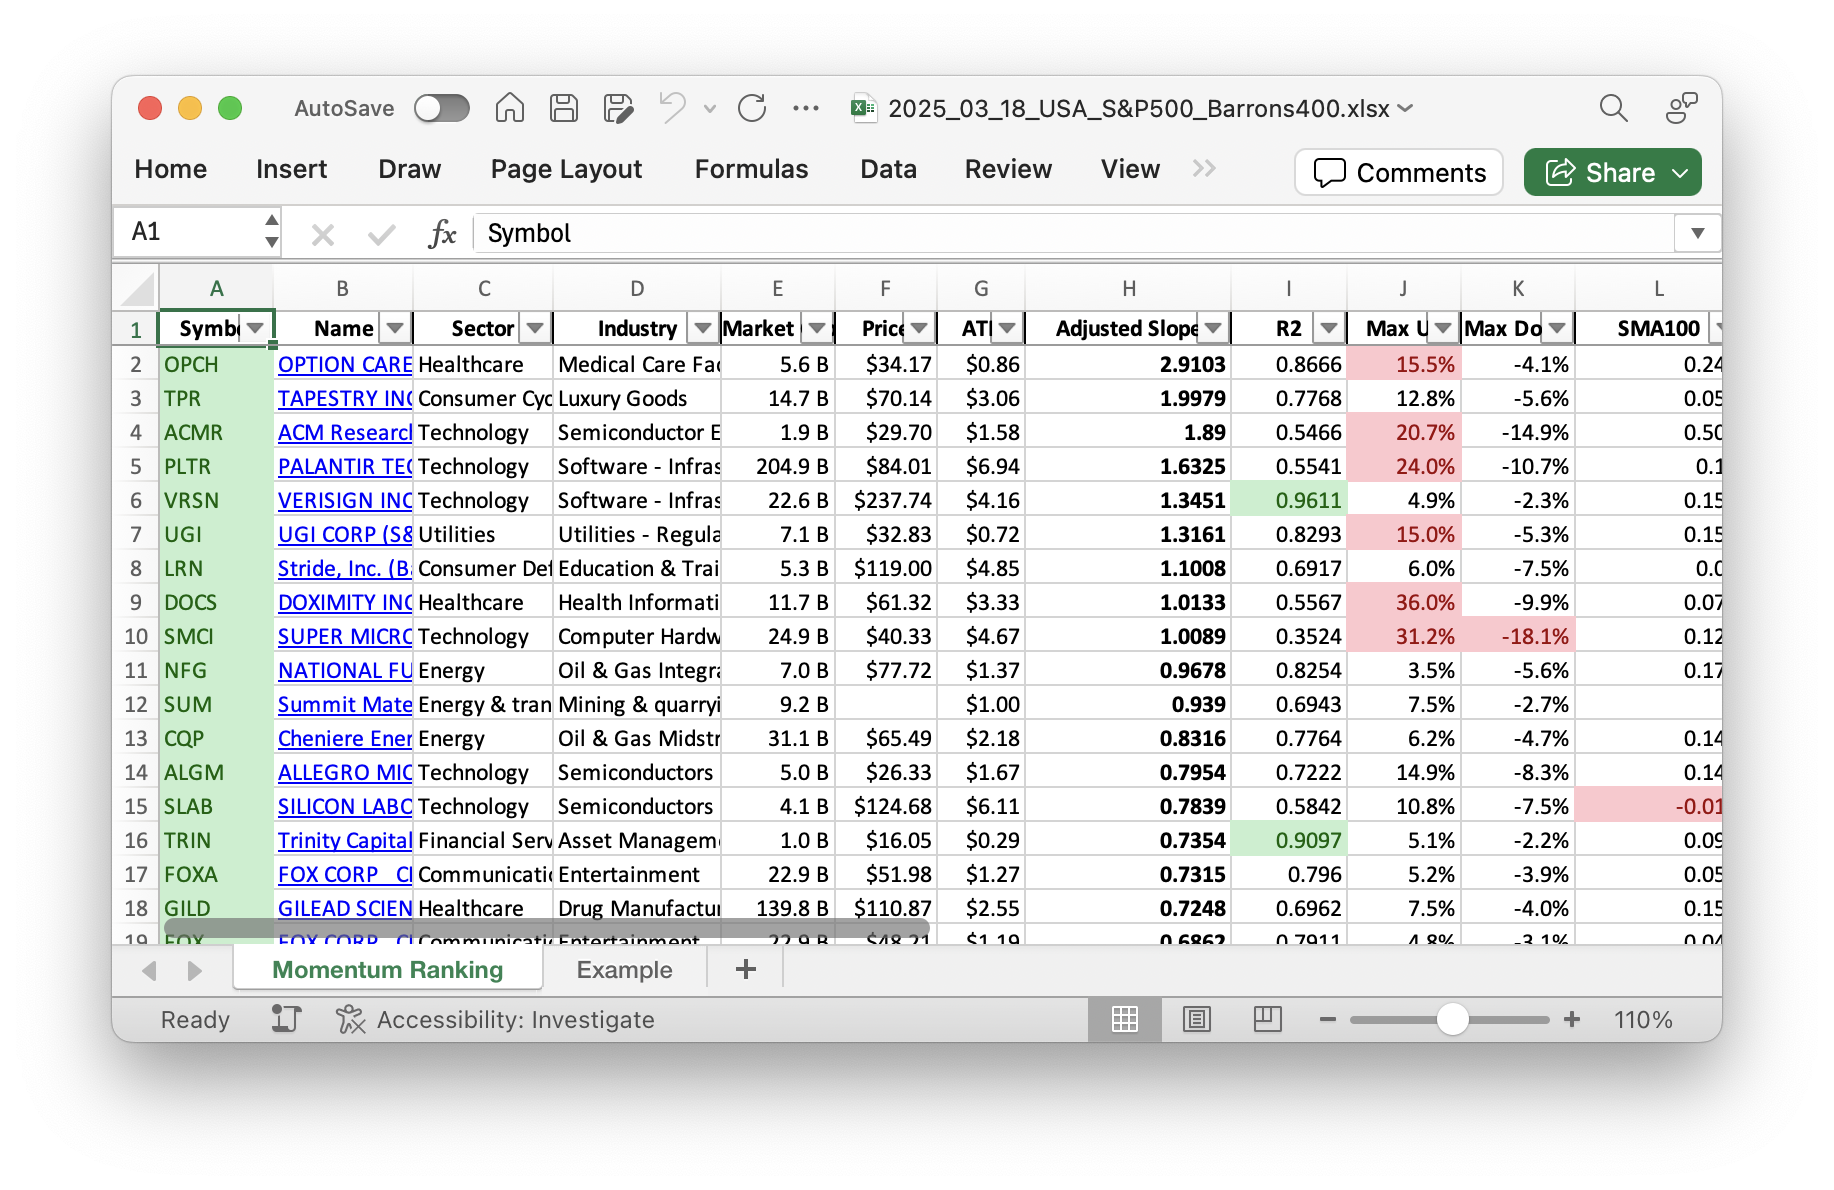Image resolution: width=1834 pixels, height=1190 pixels.
Task: Click the Save icon
Action: [x=564, y=108]
